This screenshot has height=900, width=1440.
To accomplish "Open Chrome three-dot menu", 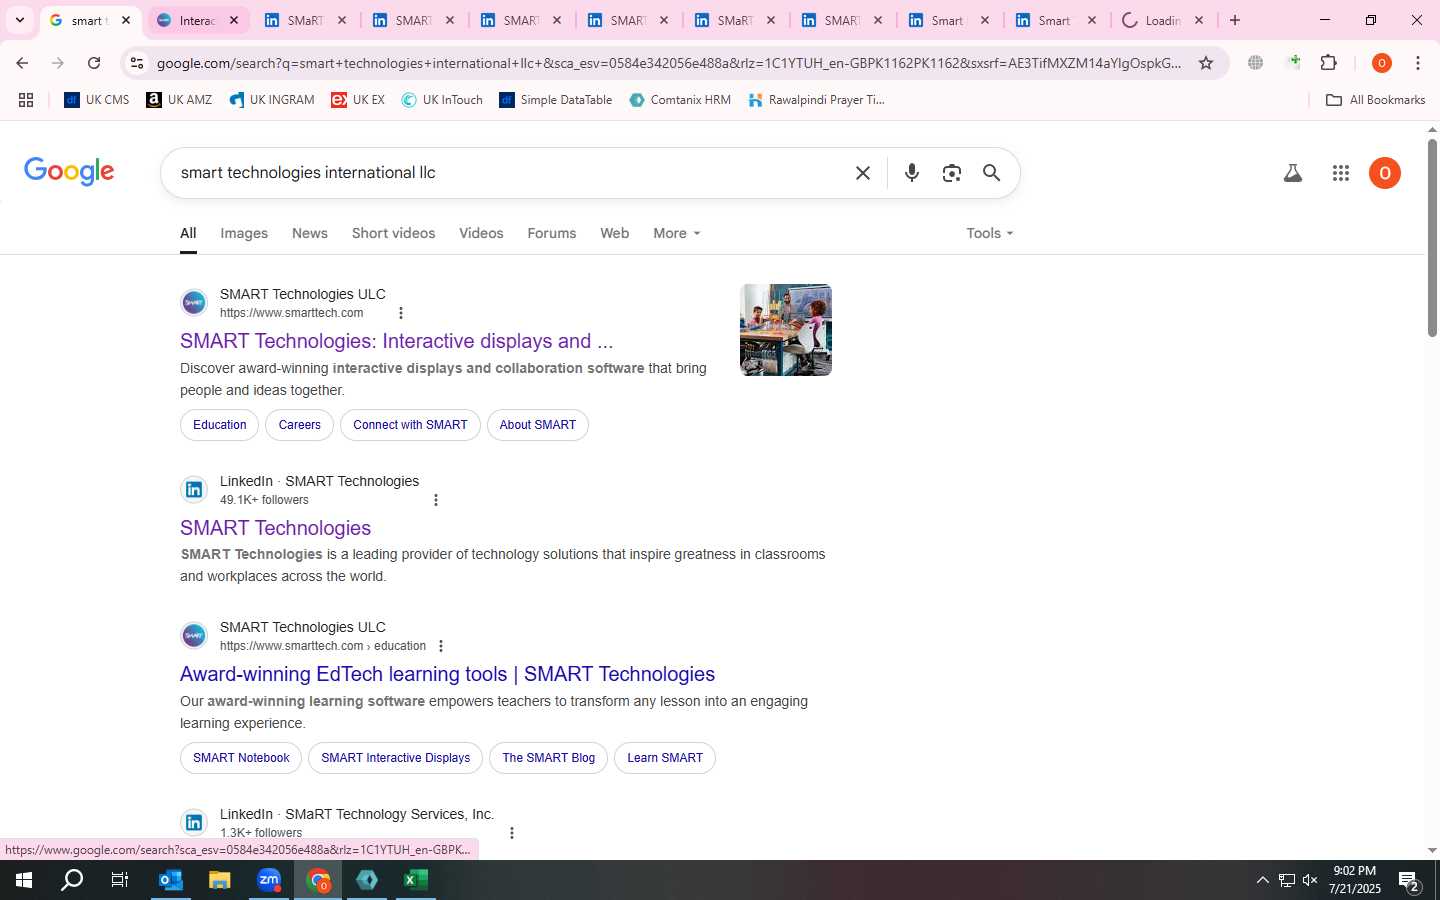I will [1418, 63].
